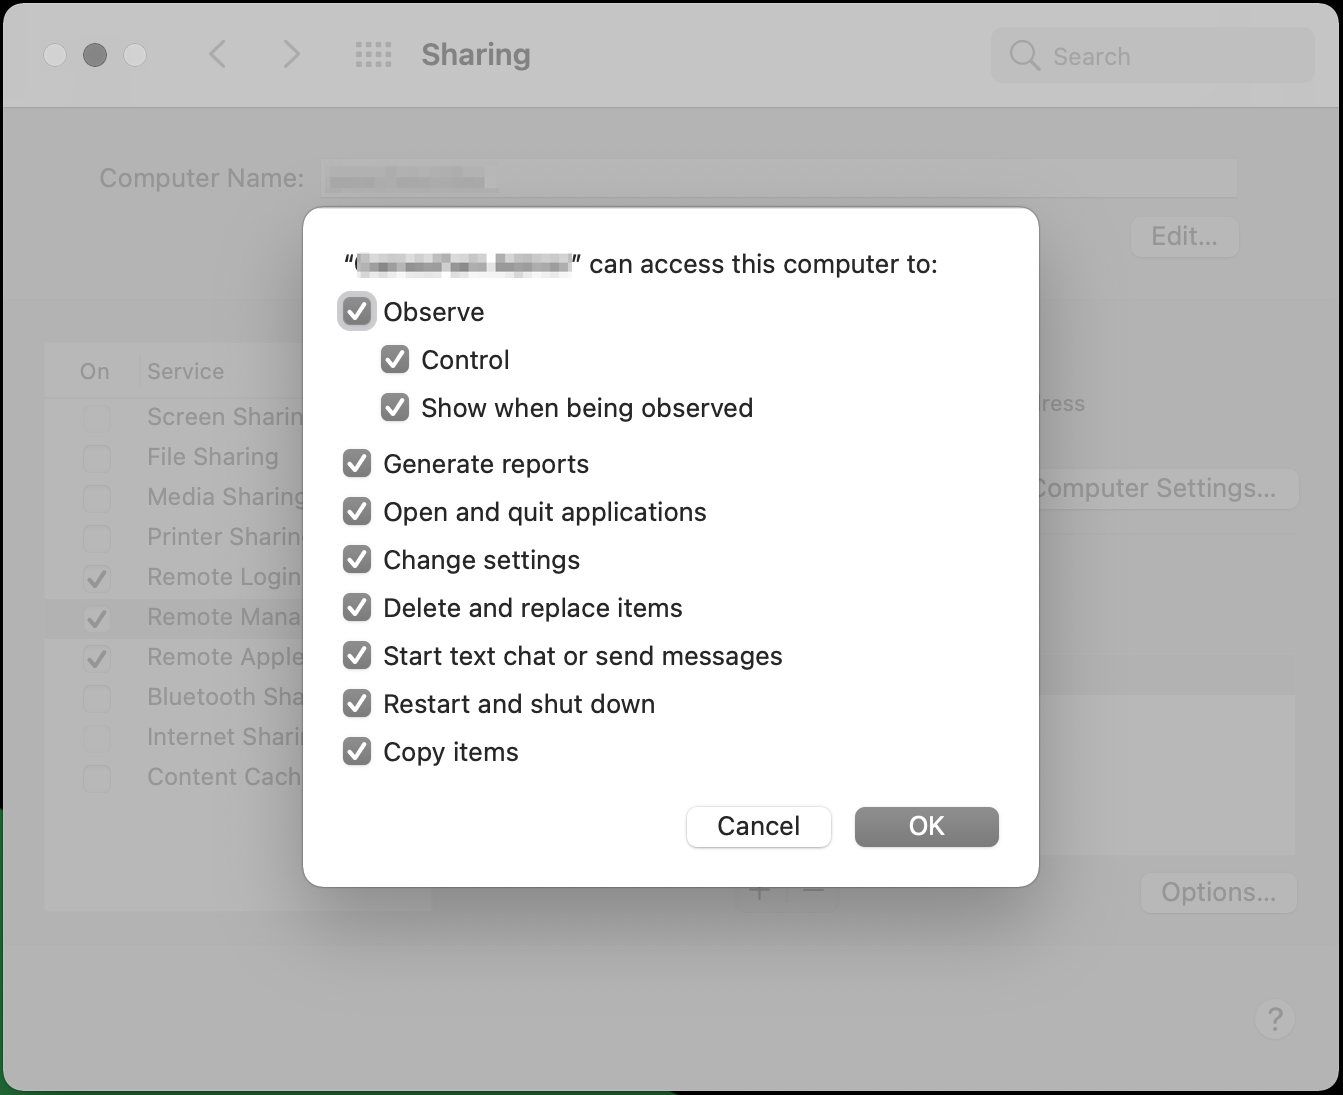This screenshot has width=1343, height=1095.
Task: Enable the Content Caching service checkbox
Action: pos(96,778)
